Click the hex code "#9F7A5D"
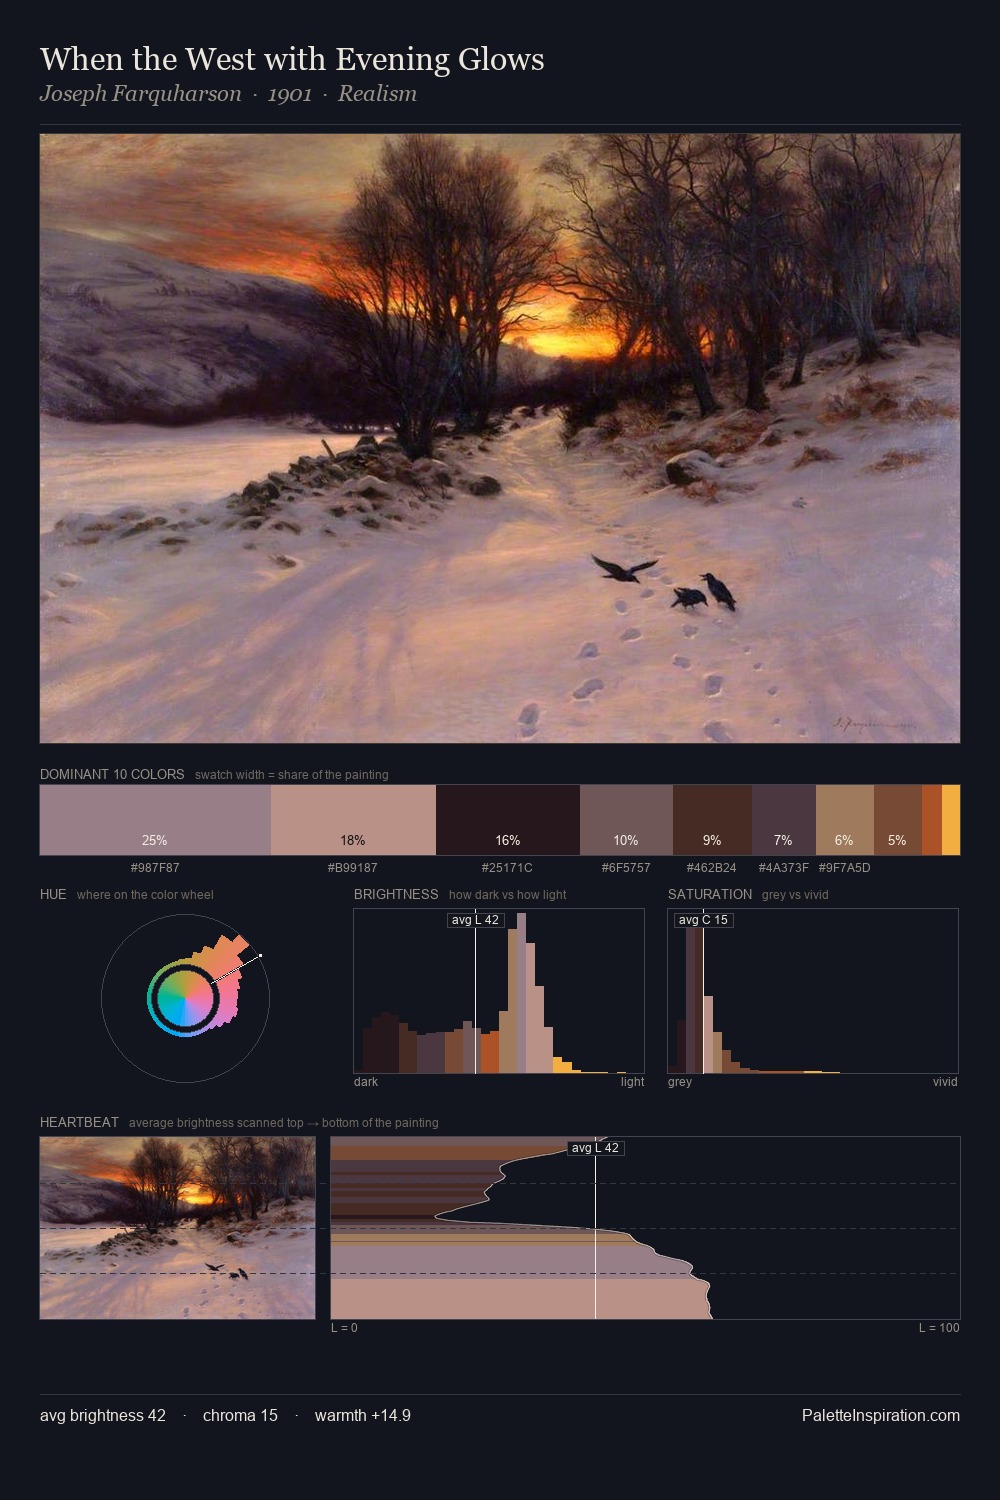 click(845, 868)
